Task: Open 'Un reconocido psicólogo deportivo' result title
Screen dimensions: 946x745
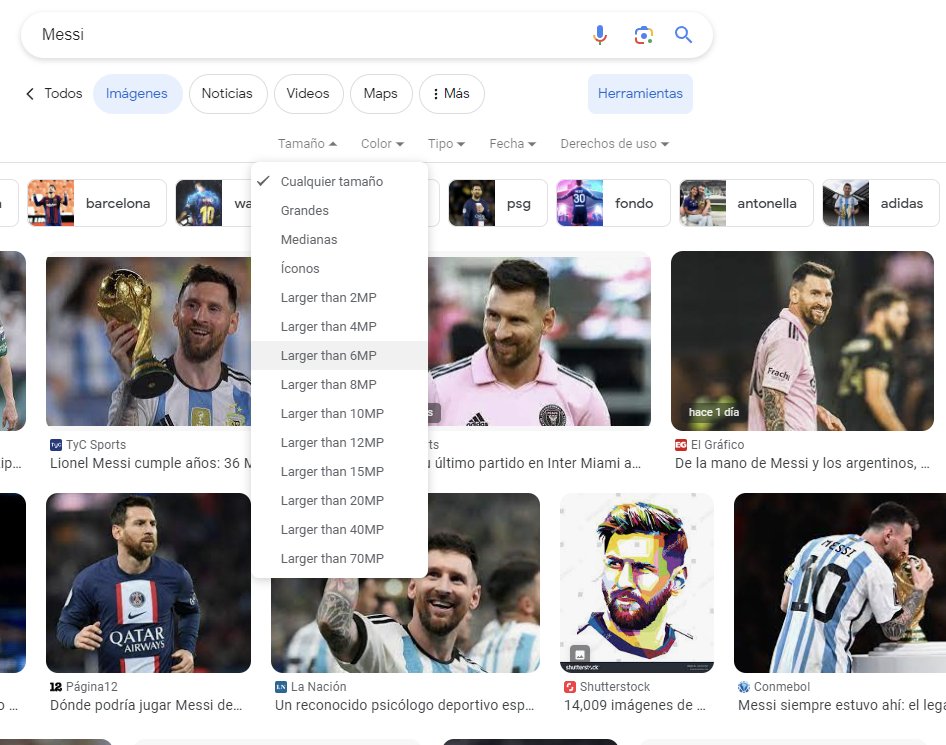Action: (x=404, y=705)
